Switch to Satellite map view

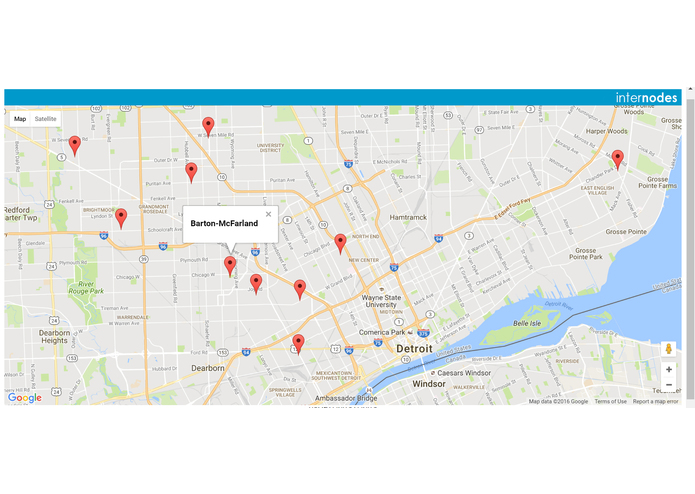click(x=45, y=119)
